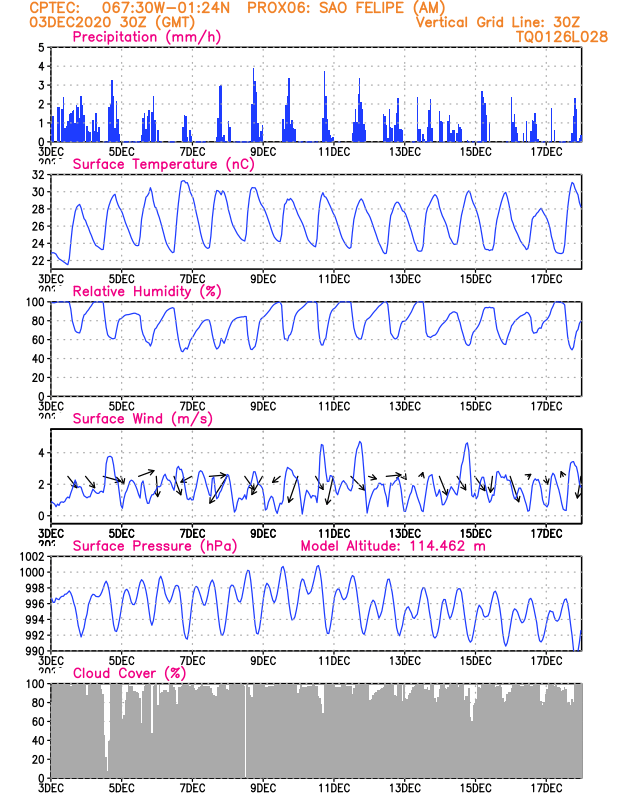Click the Surface Pressure (hPa) chart title
The image size is (618, 800).
click(x=155, y=546)
